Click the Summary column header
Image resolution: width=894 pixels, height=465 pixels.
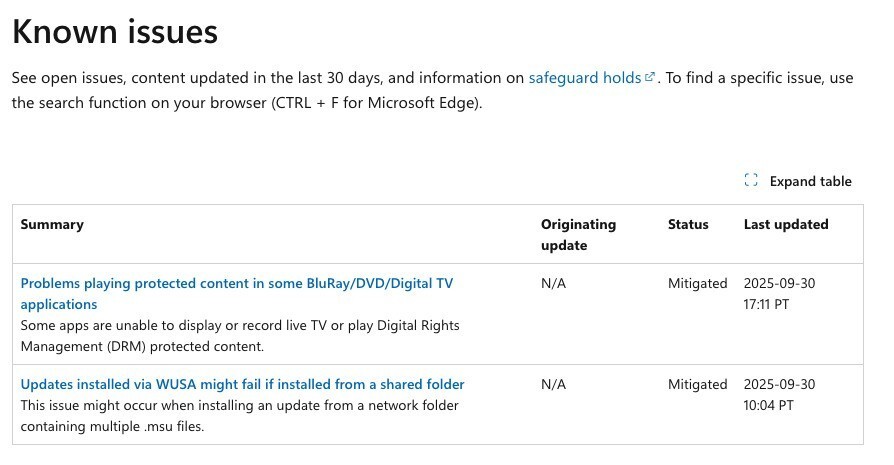coord(52,225)
